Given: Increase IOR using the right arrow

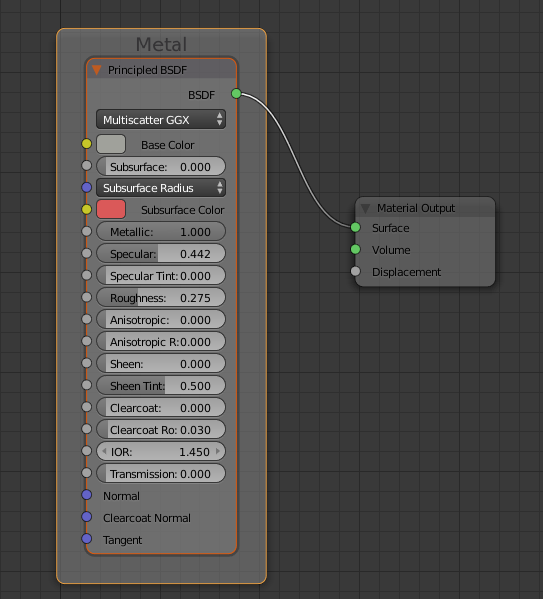Looking at the screenshot, I should 218,451.
